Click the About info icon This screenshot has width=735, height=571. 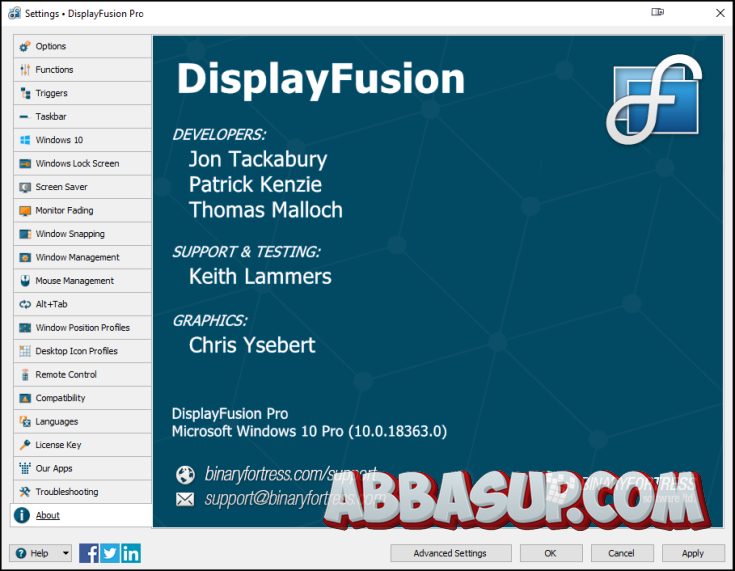pyautogui.click(x=22, y=515)
